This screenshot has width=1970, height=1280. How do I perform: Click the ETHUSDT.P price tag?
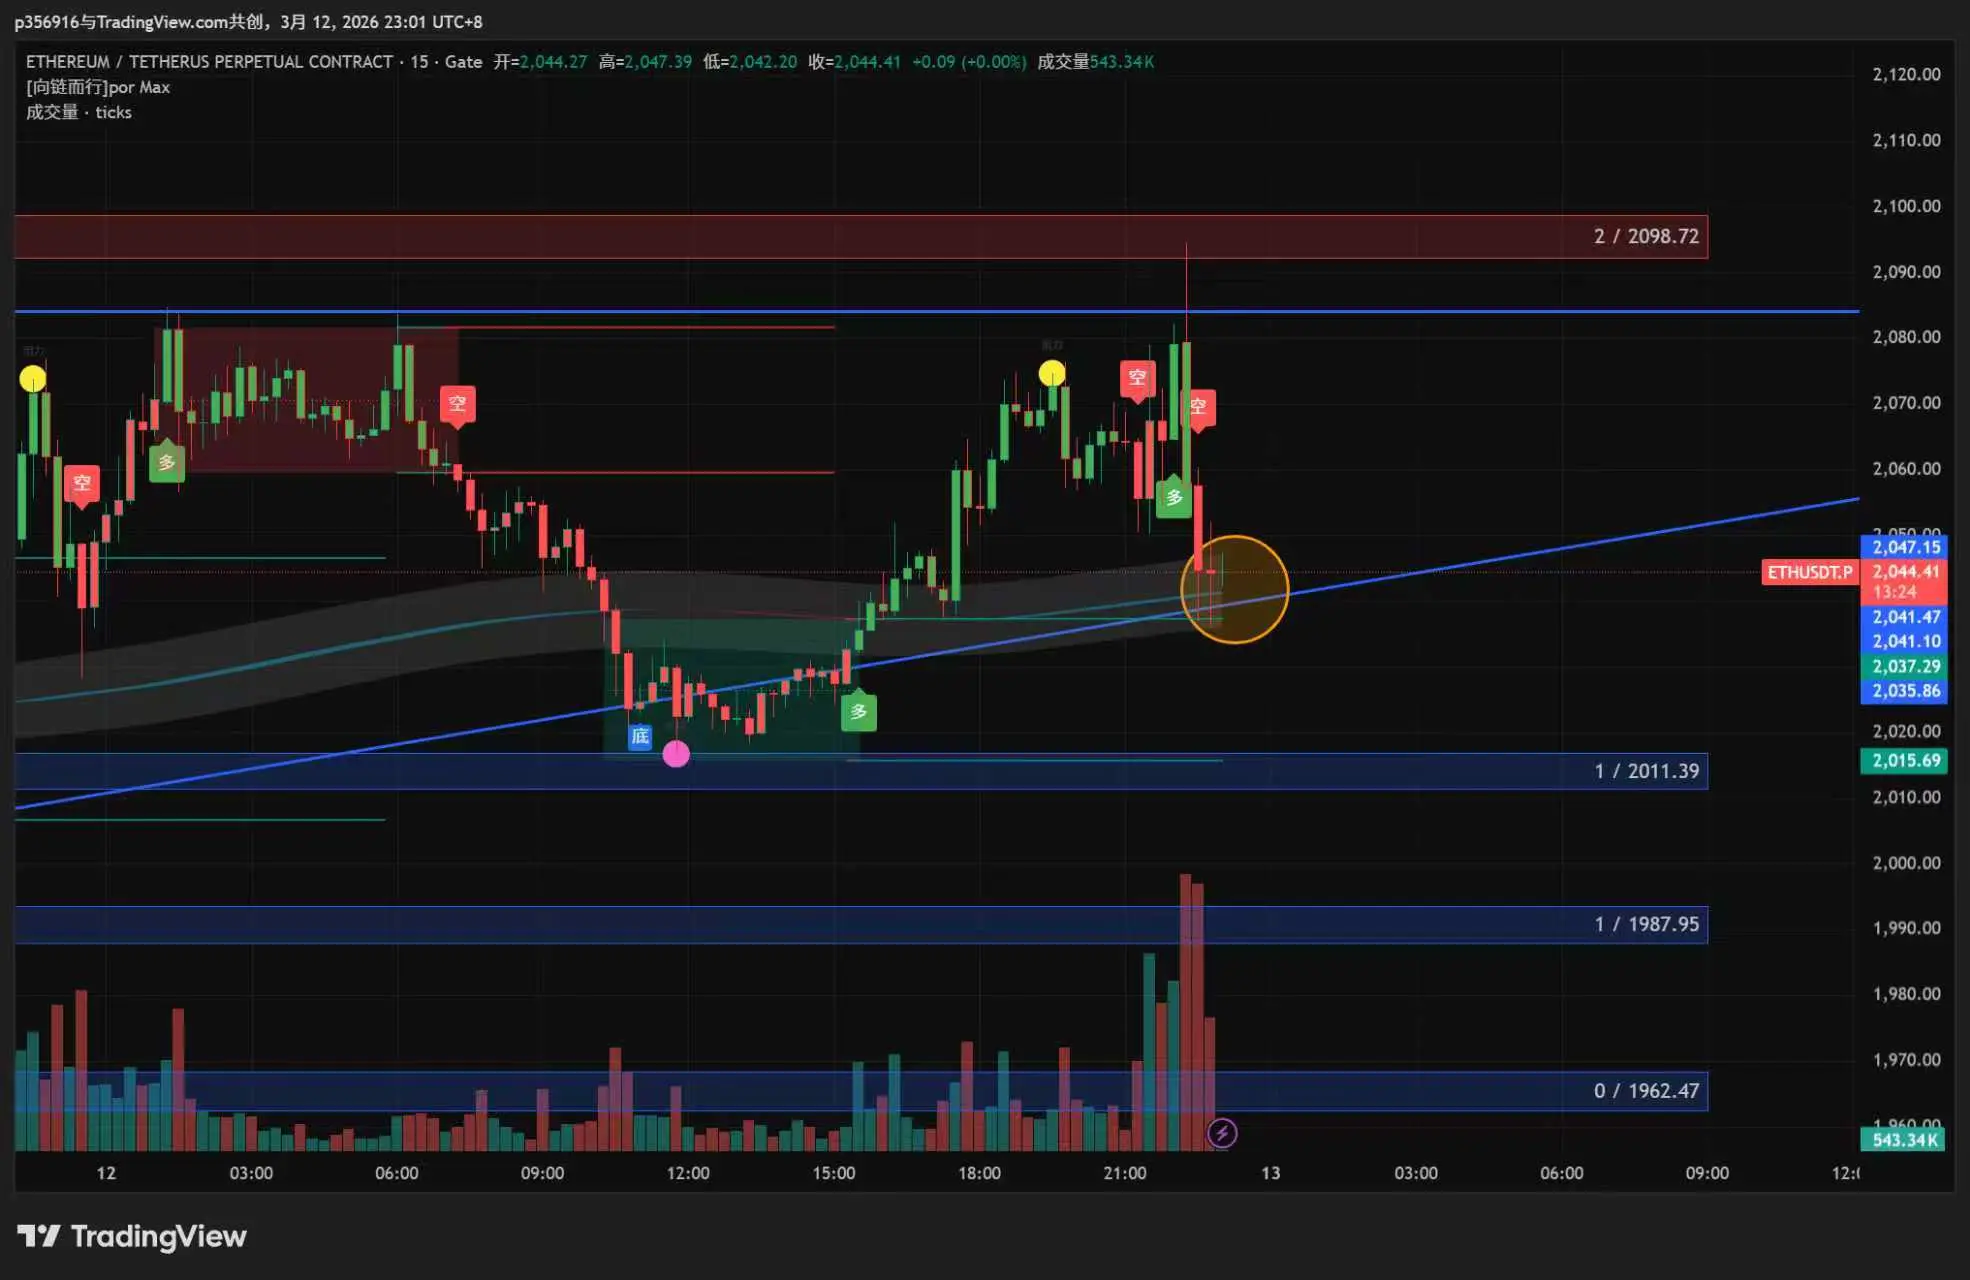point(1809,572)
